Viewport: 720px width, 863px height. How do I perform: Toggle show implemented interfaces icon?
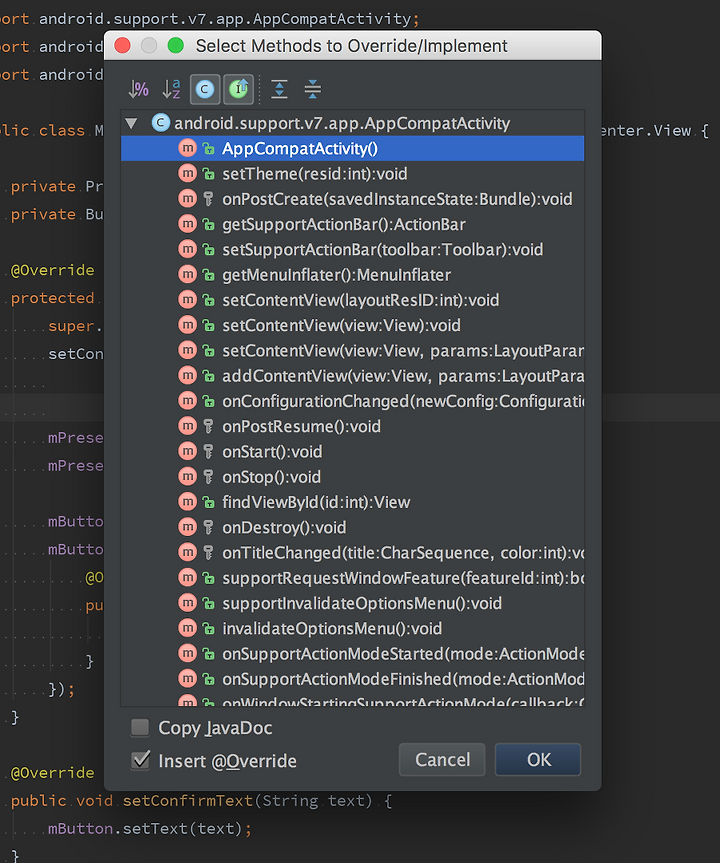[238, 89]
